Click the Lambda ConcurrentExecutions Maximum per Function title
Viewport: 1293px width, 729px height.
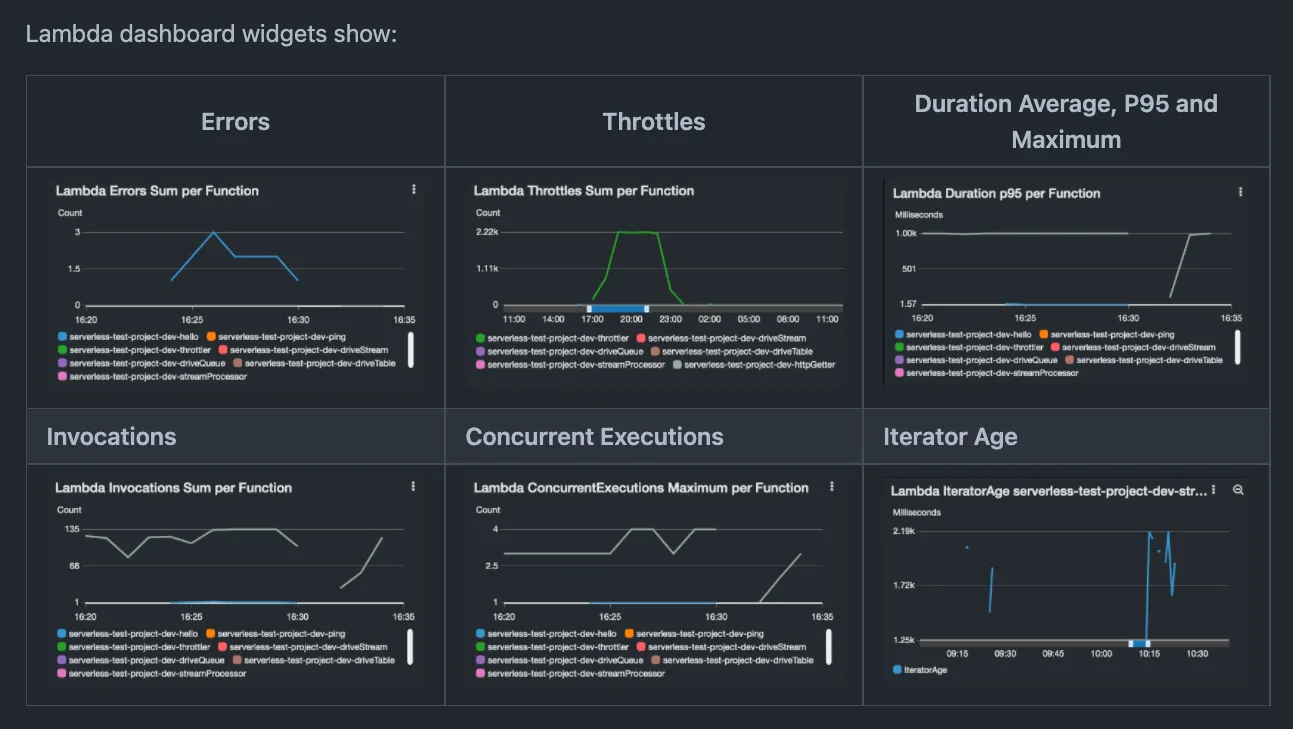coord(641,487)
